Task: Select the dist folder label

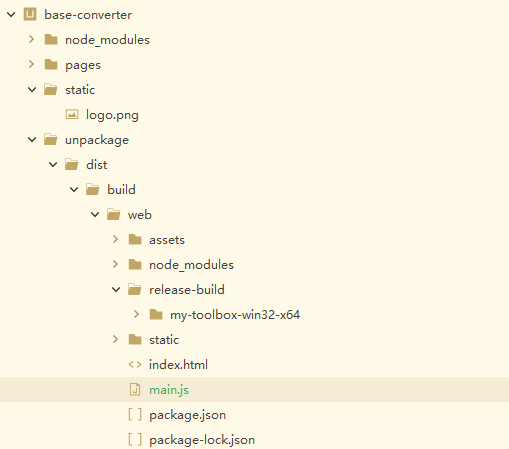Action: [97, 165]
